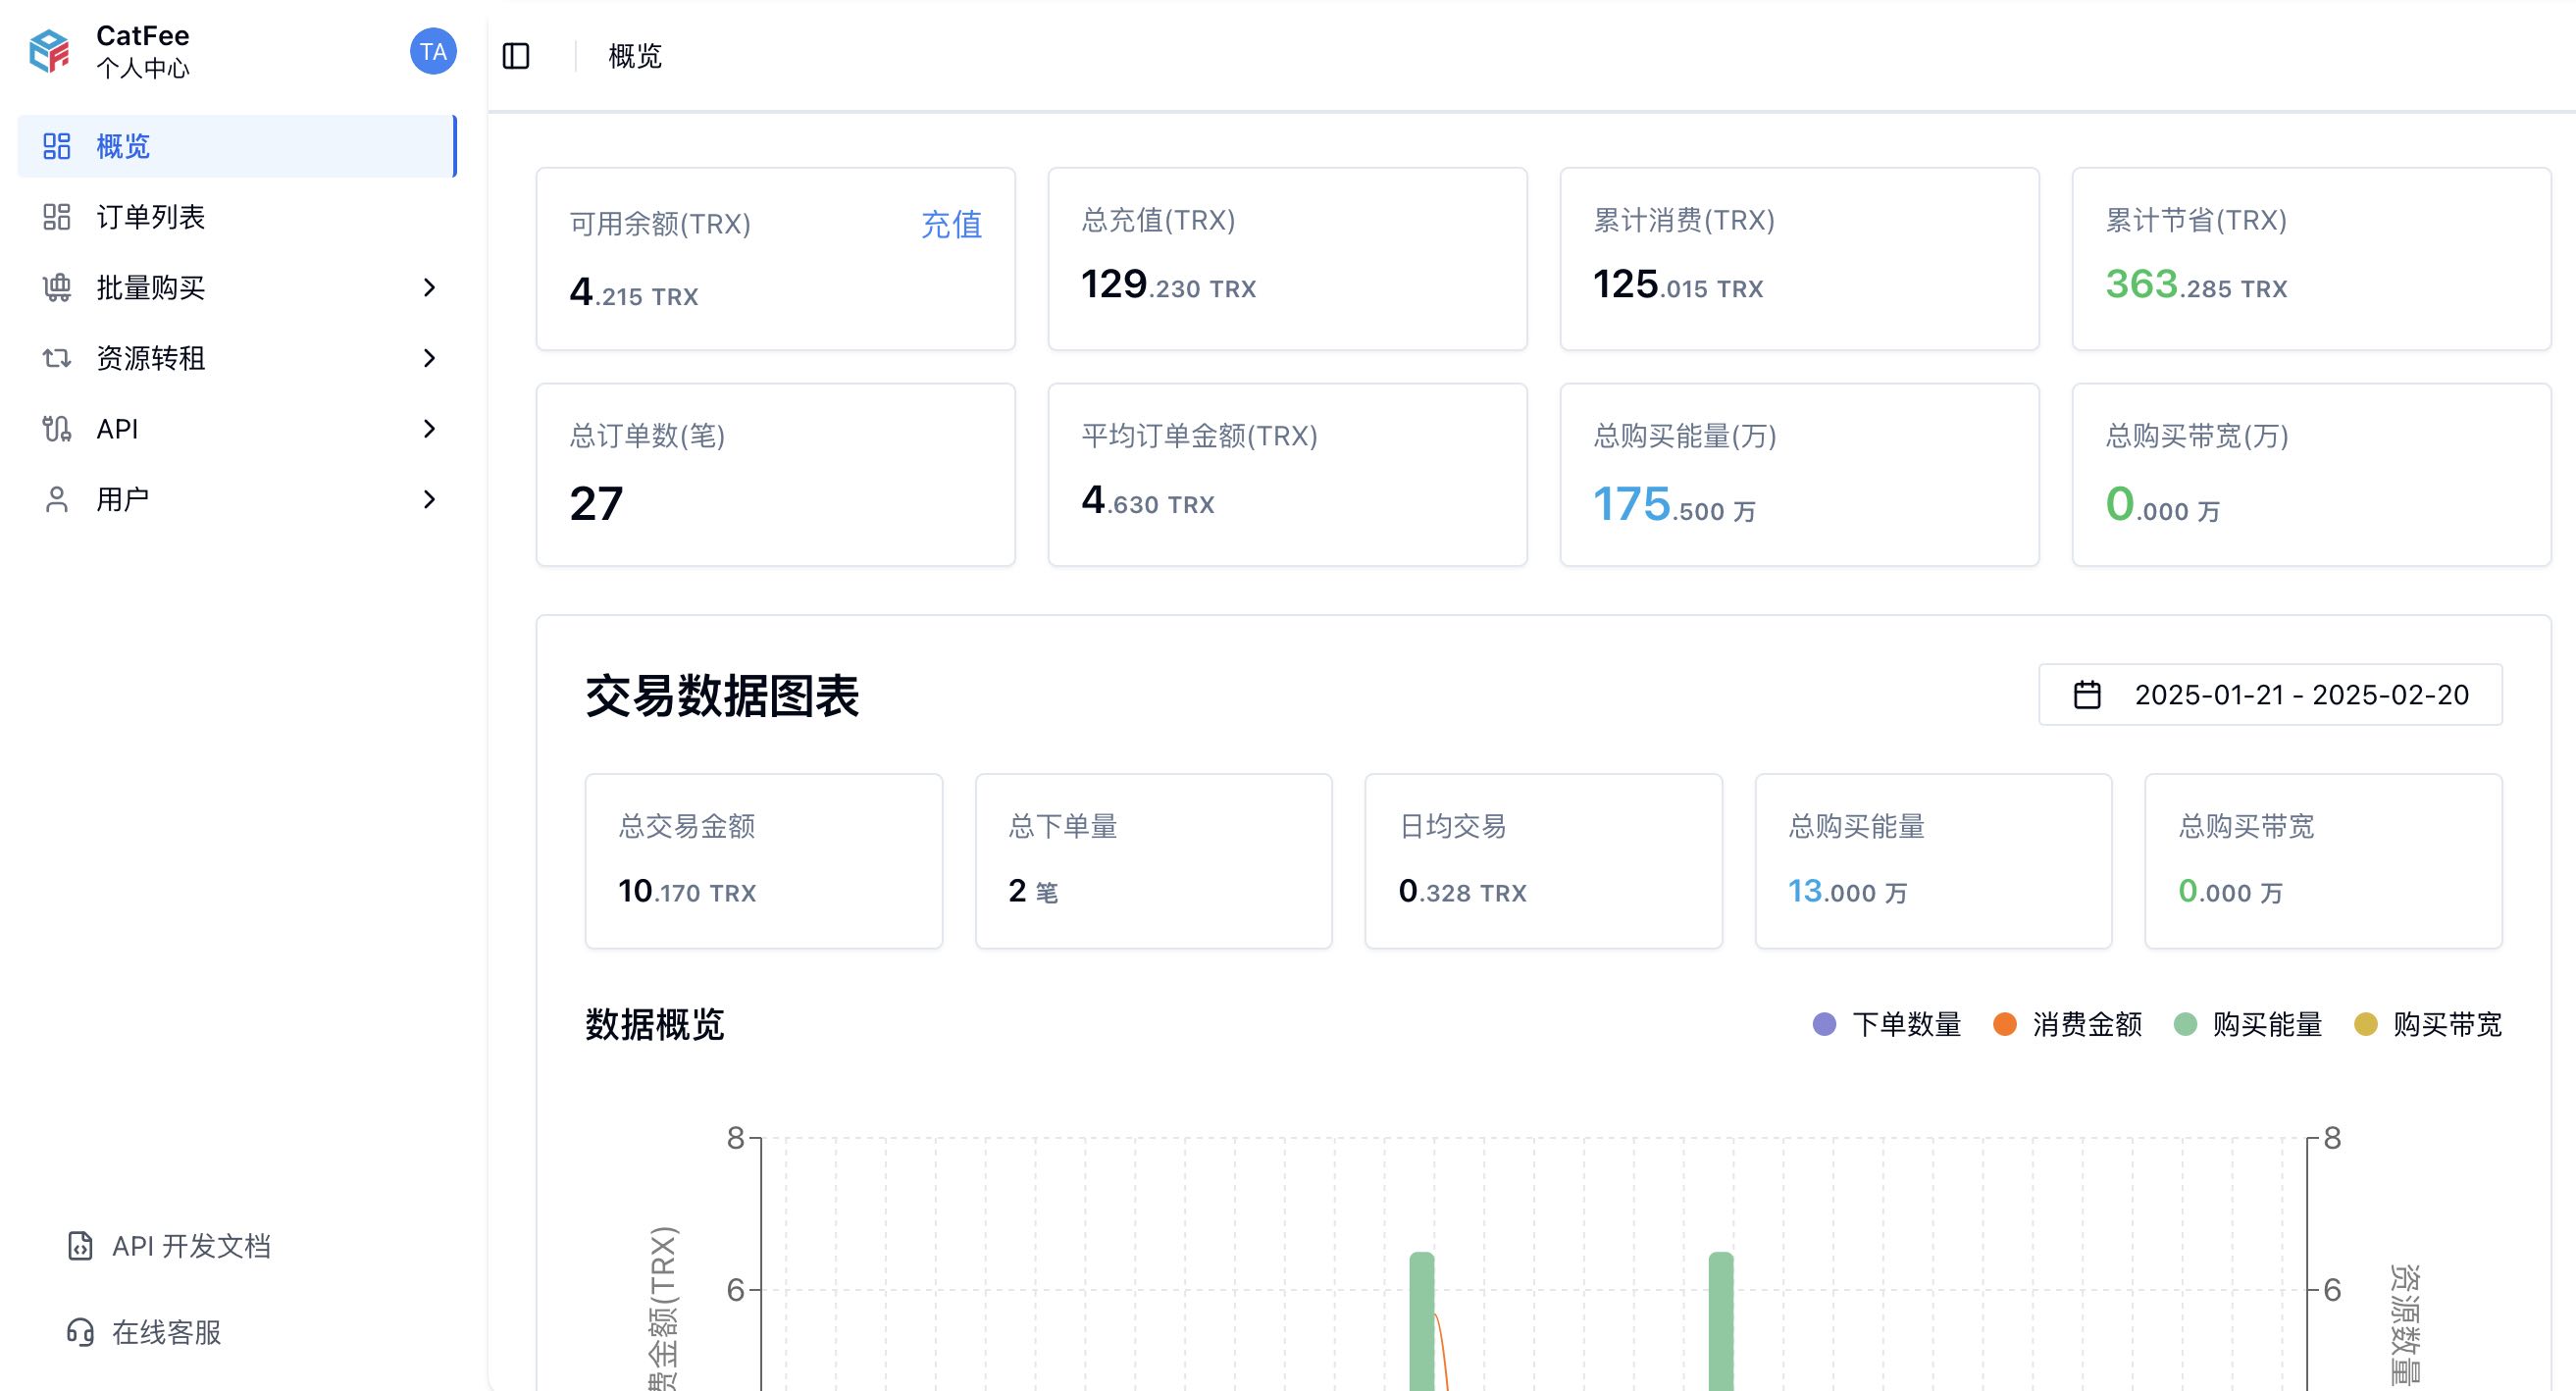Toggle 购买带宽 yellow legend dot

pyautogui.click(x=2365, y=1024)
